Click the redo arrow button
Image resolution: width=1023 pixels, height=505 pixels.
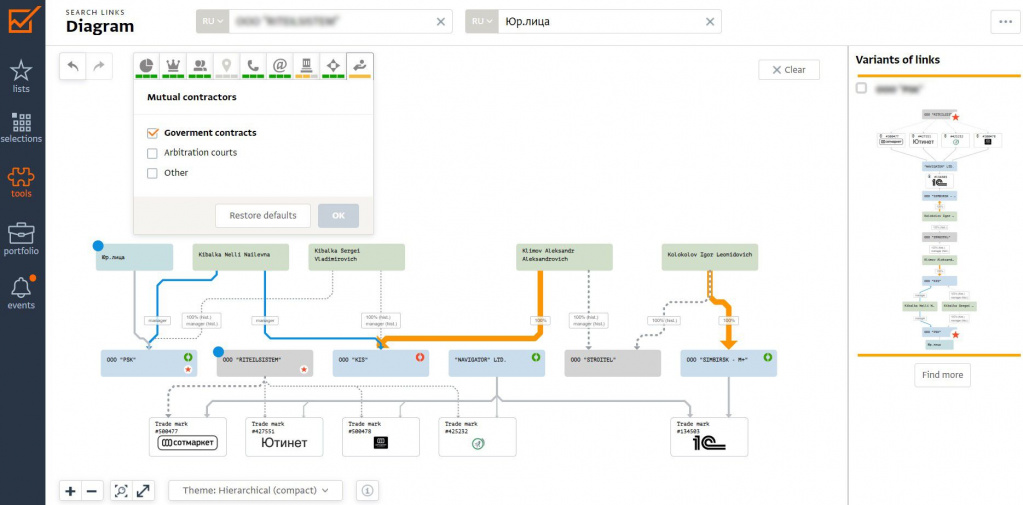point(99,67)
